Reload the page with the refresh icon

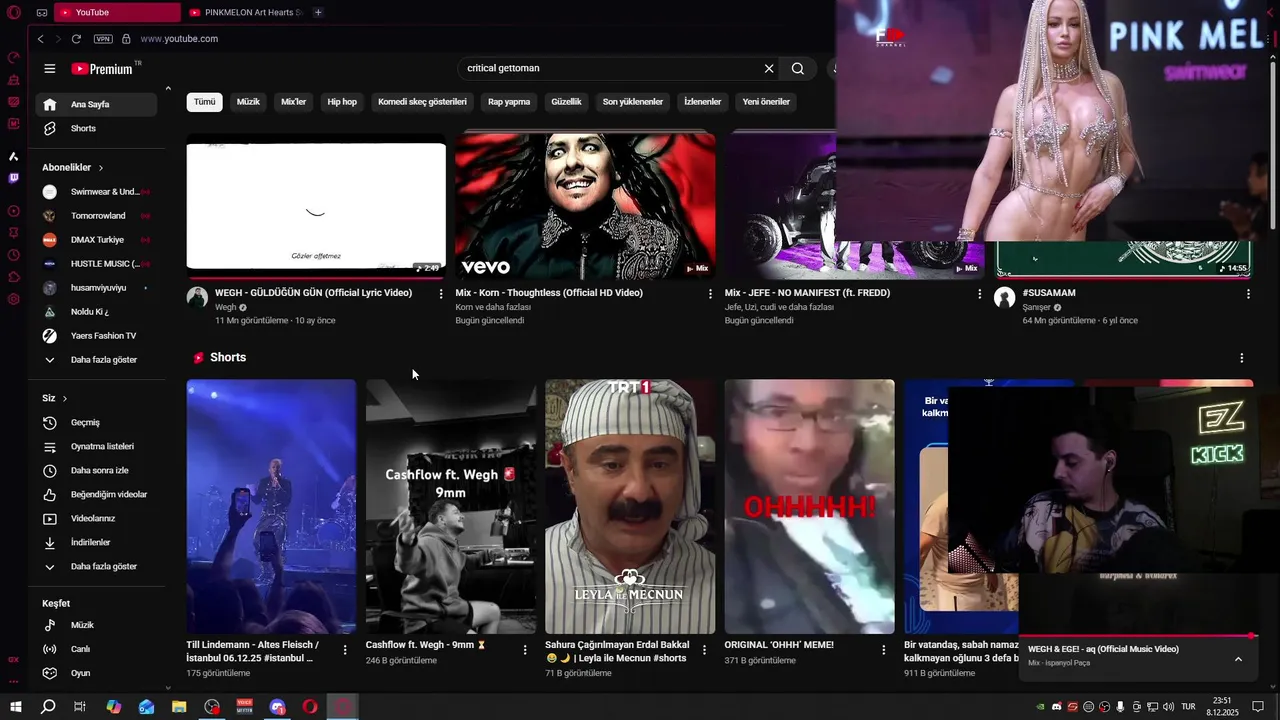76,39
